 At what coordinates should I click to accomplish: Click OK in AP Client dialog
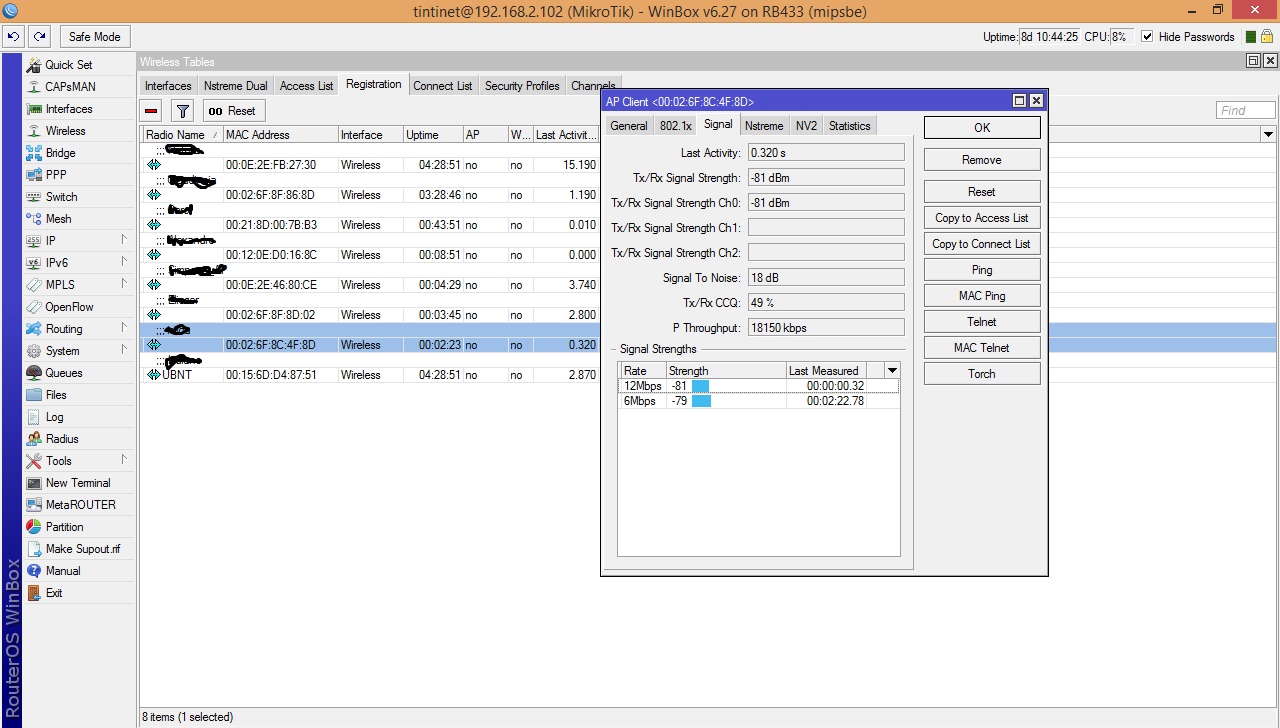[x=982, y=127]
